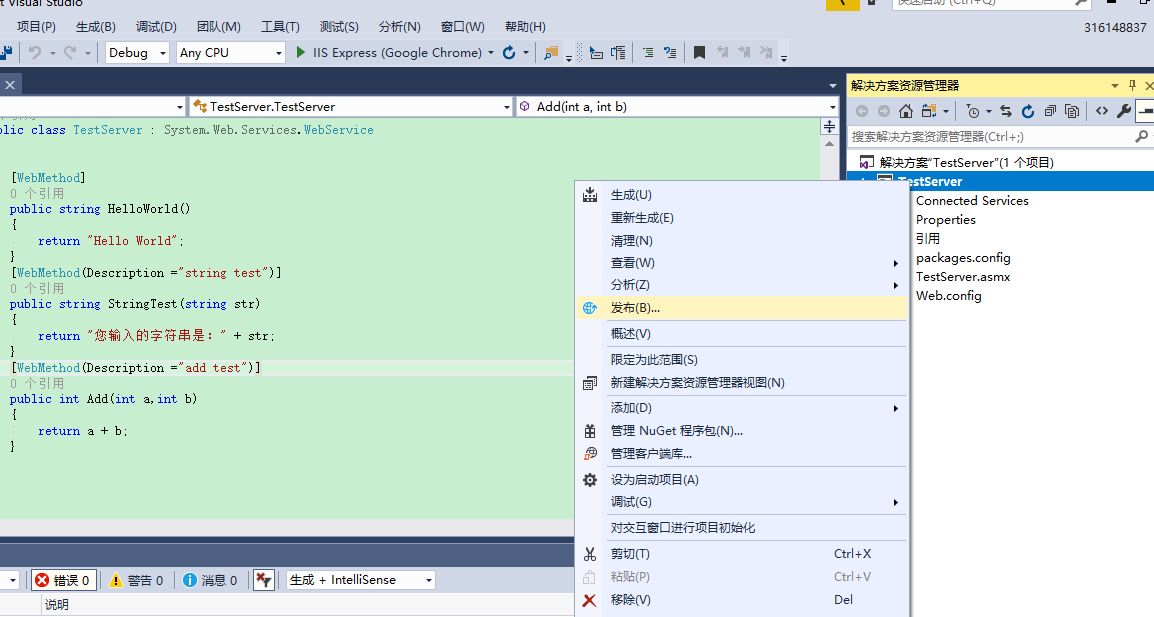The width and height of the screenshot is (1154, 617).
Task: Toggle show all files in Solution Explorer
Action: point(1072,111)
